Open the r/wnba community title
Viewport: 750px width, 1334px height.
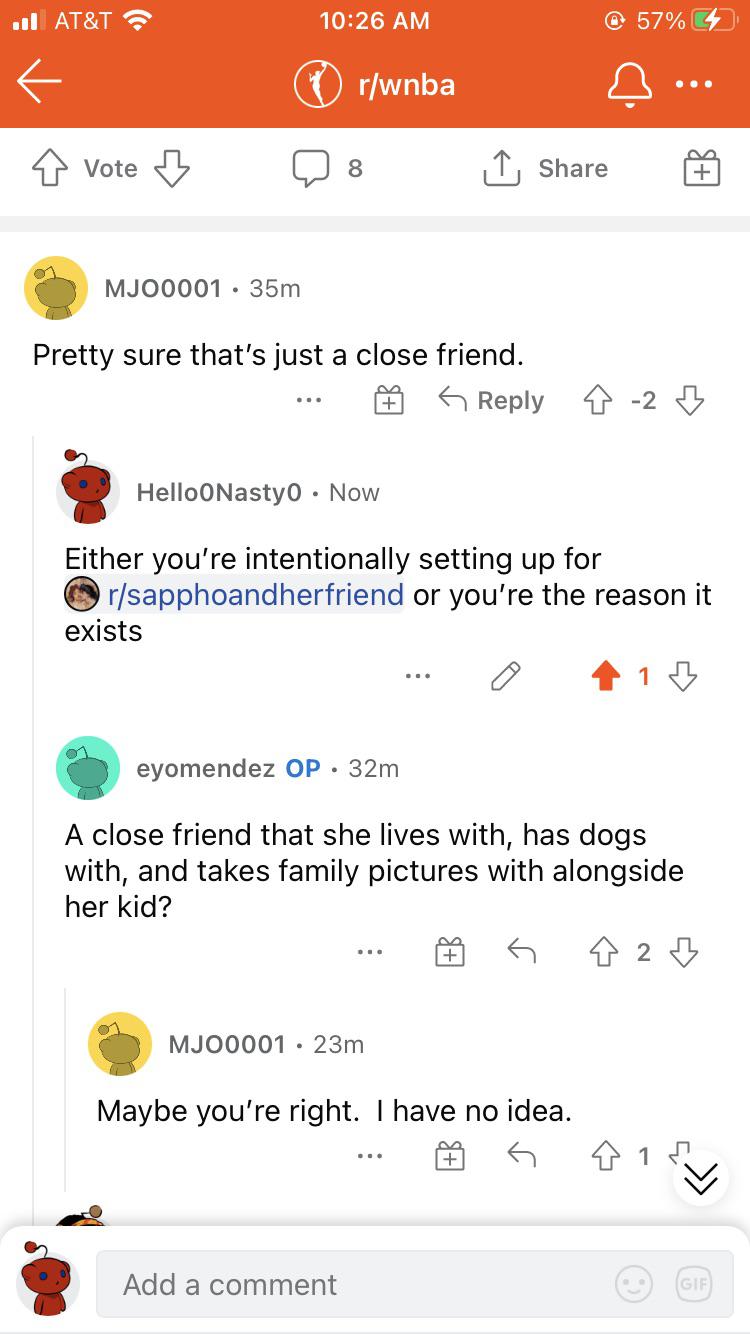tap(405, 85)
